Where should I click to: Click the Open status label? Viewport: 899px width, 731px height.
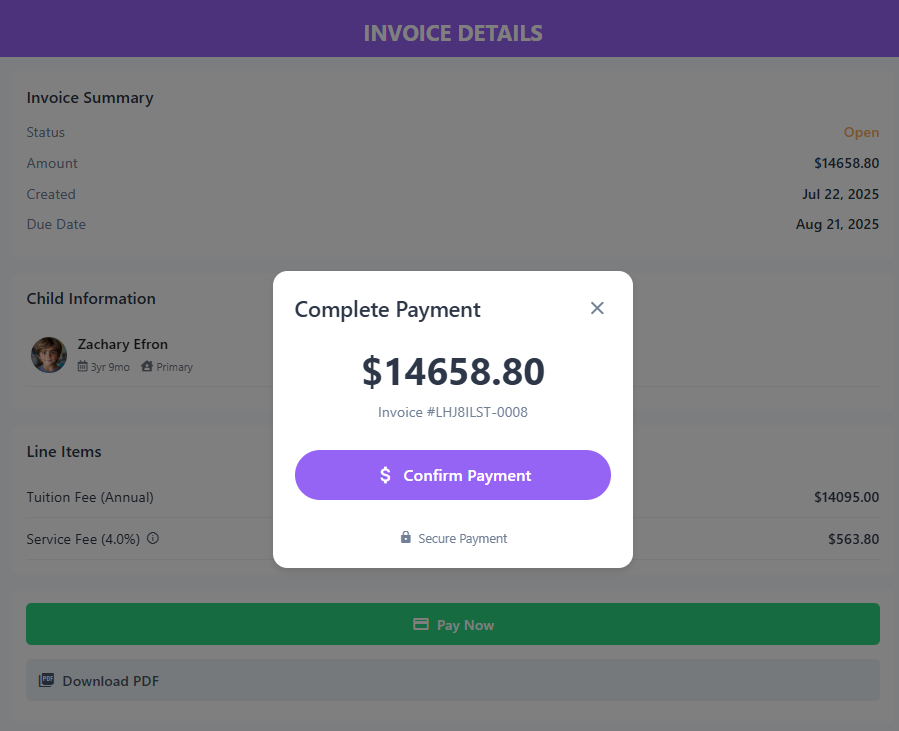(861, 132)
